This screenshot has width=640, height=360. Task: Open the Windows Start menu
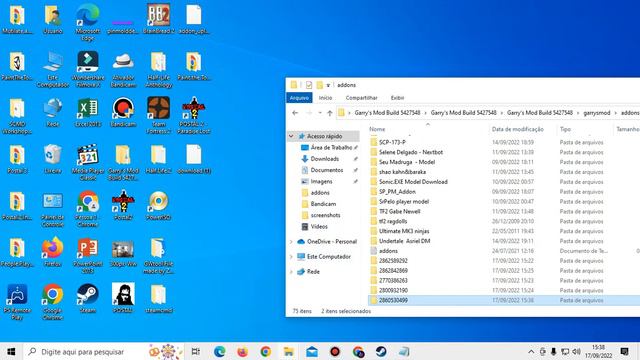pyautogui.click(x=11, y=351)
